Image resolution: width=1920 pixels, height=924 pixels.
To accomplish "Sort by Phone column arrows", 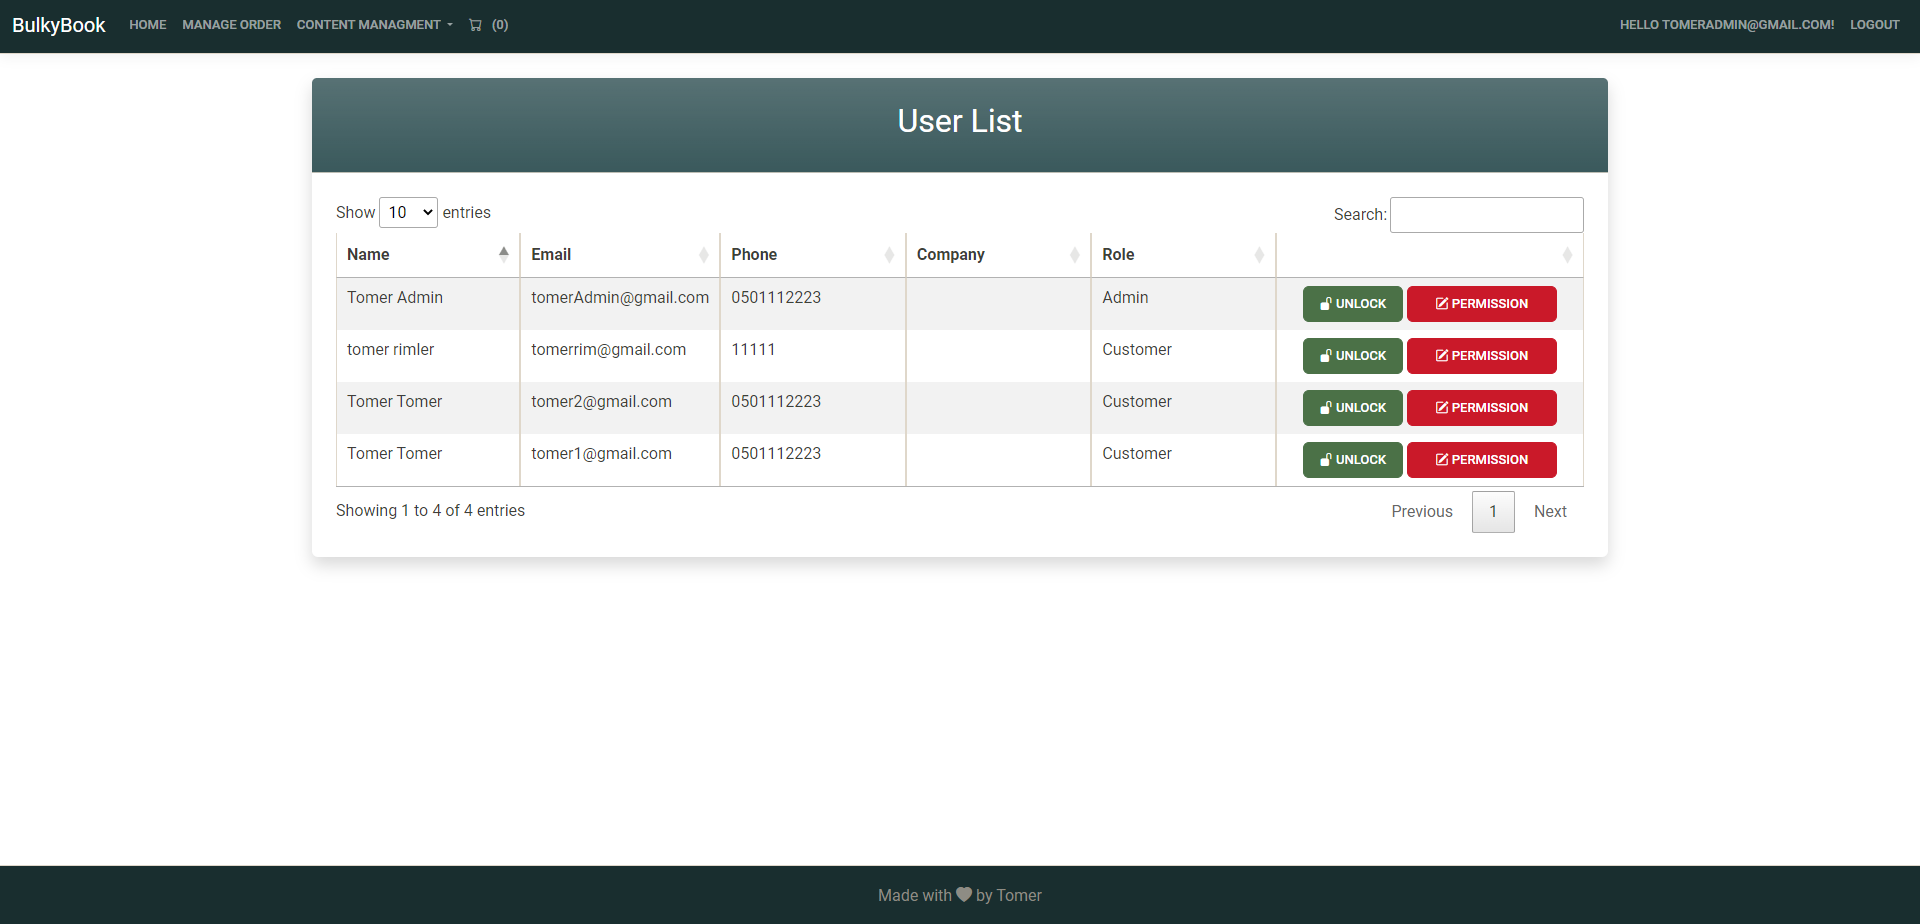I will click(890, 254).
